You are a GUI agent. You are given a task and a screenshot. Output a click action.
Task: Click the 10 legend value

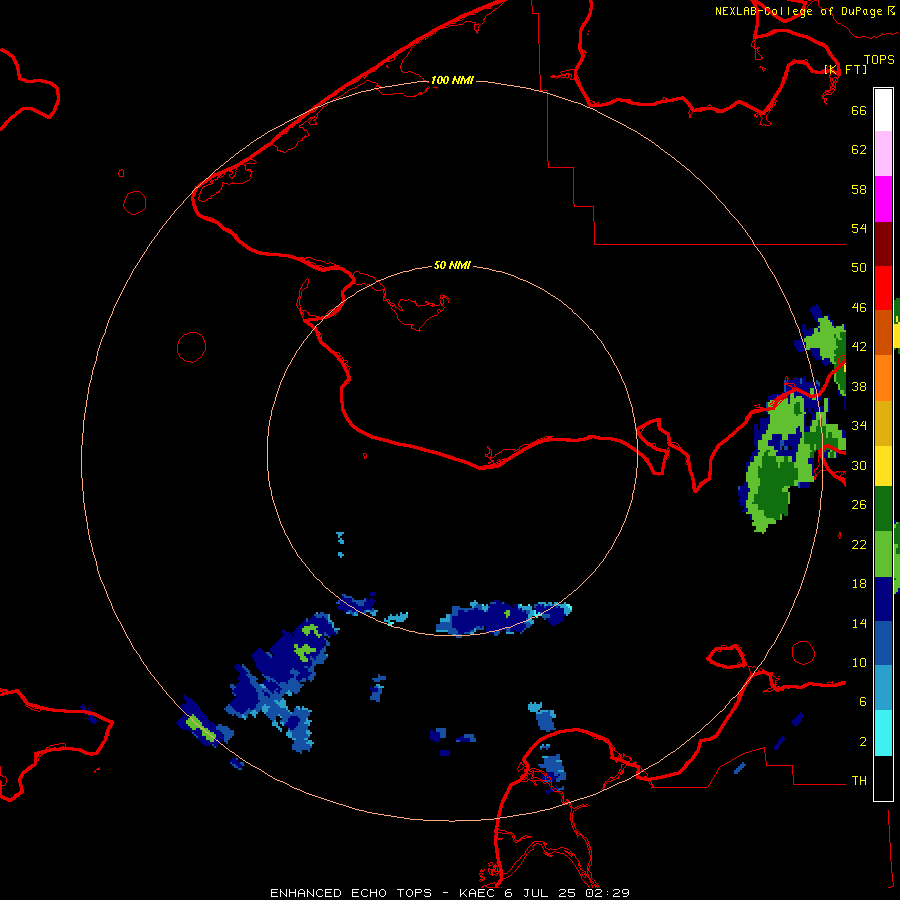[859, 662]
